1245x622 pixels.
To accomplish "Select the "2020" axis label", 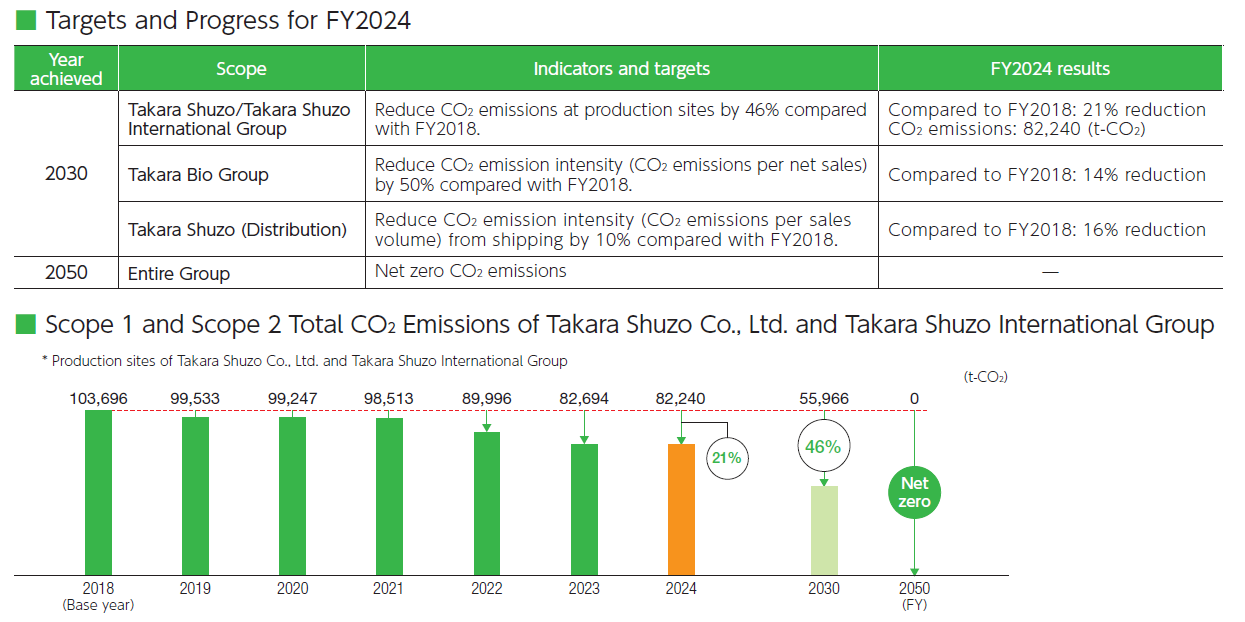I will pyautogui.click(x=292, y=589).
